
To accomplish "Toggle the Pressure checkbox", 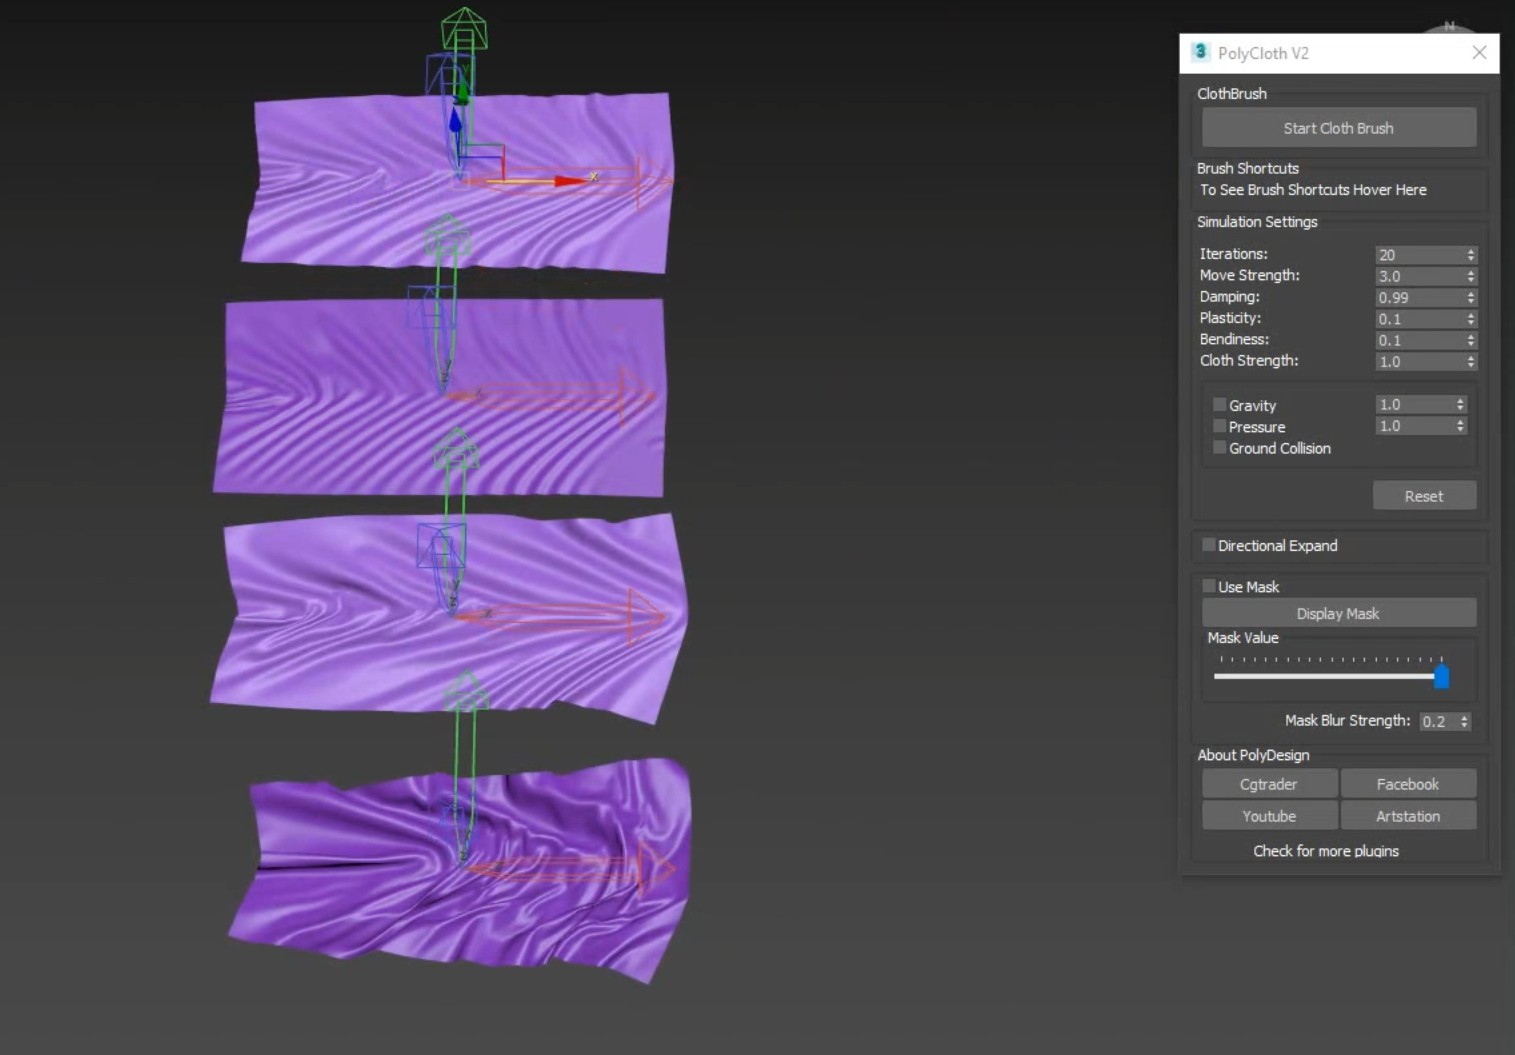I will (x=1220, y=427).
